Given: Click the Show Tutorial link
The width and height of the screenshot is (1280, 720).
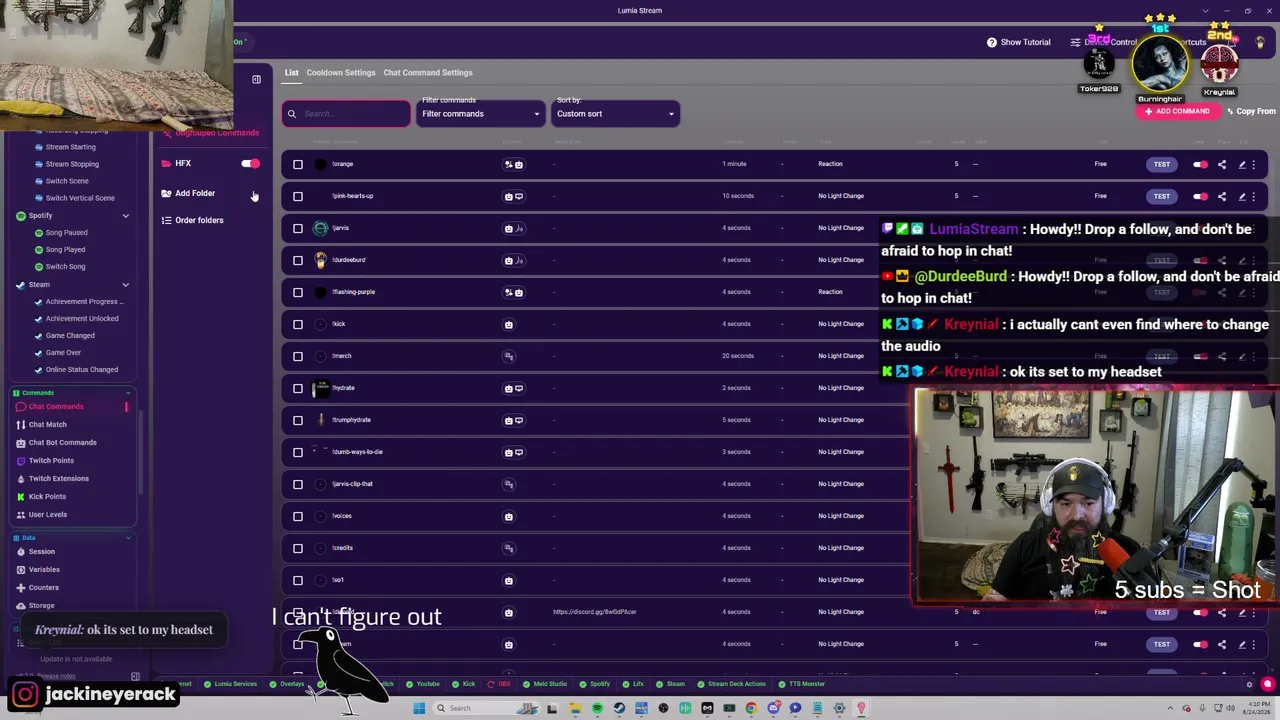Looking at the screenshot, I should [1025, 42].
